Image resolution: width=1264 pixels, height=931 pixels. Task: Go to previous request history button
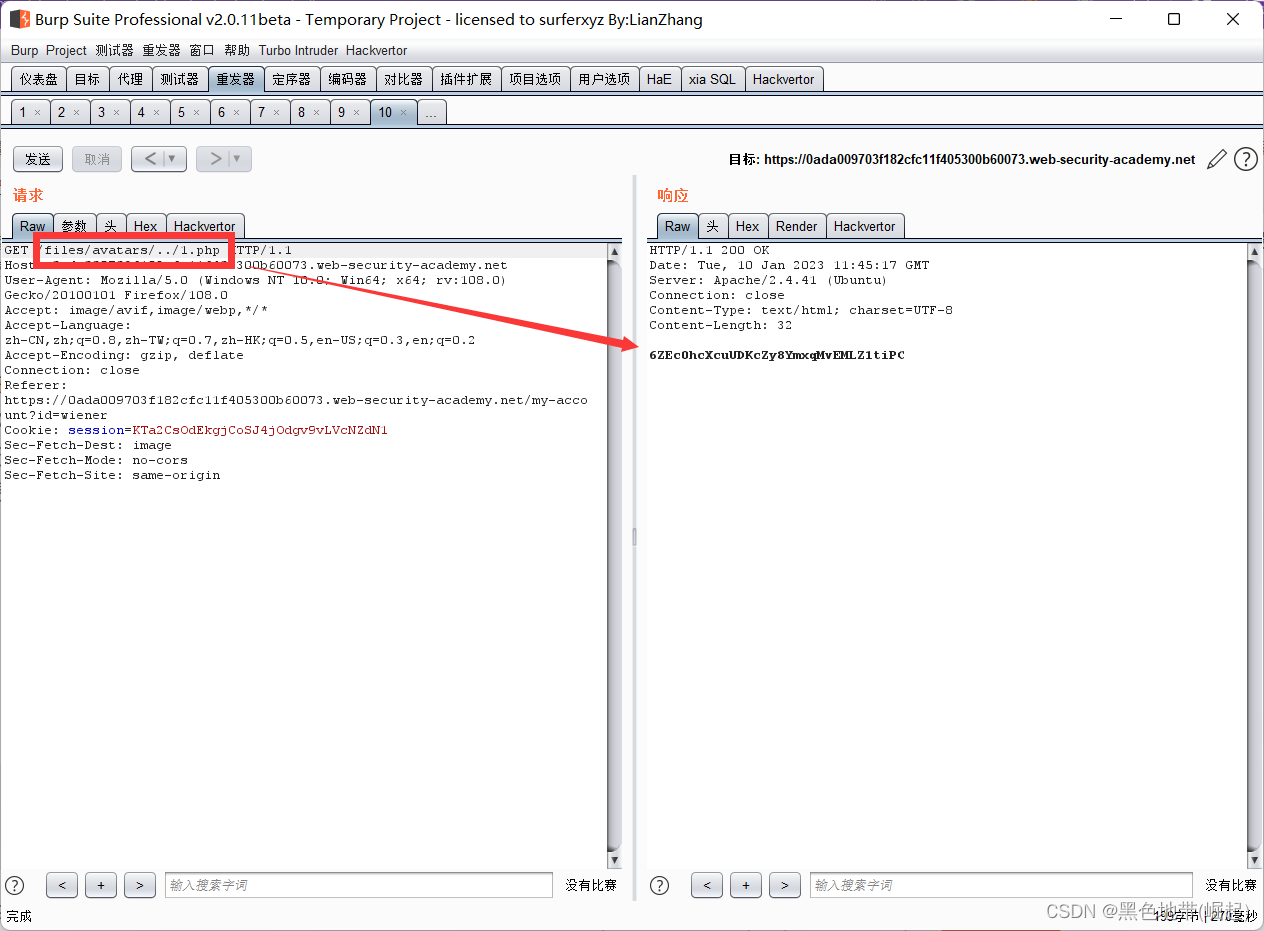click(x=159, y=159)
